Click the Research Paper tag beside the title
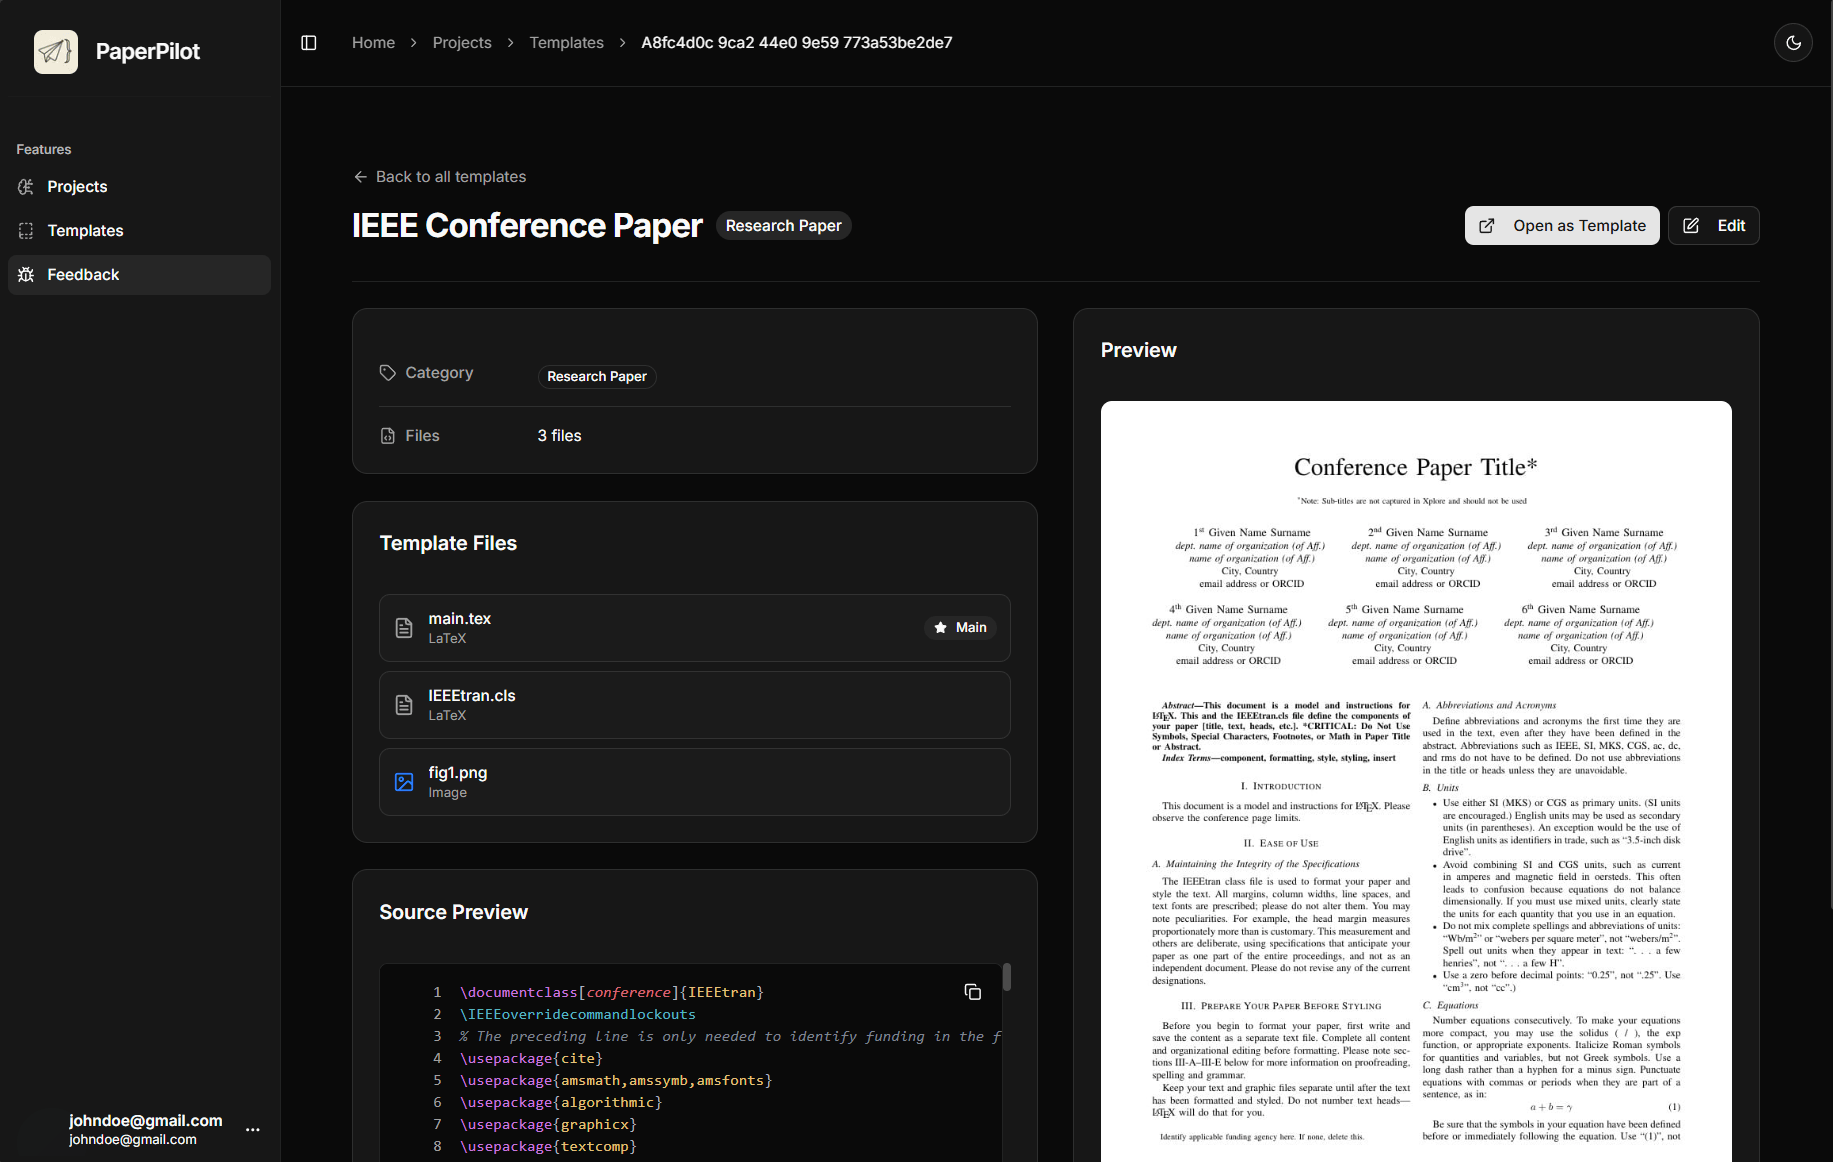The height and width of the screenshot is (1162, 1833). (783, 226)
